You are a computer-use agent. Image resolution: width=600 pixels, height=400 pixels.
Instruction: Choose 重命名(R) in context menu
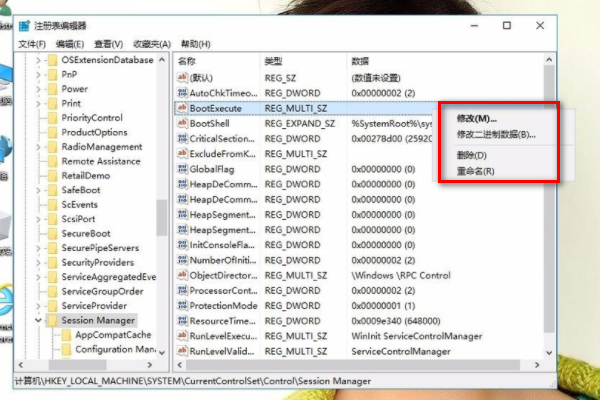tap(475, 171)
